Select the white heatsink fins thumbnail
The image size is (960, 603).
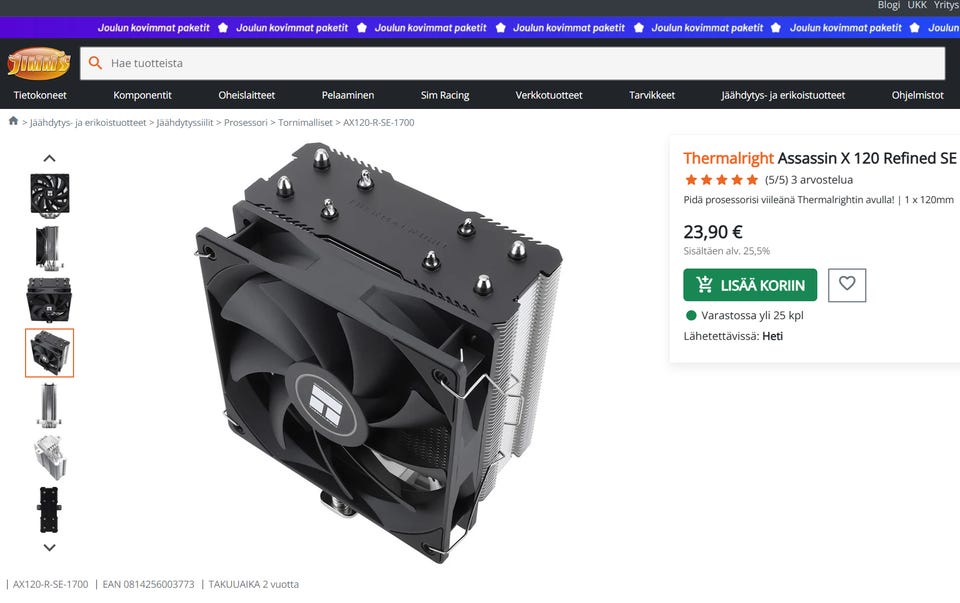pos(49,457)
